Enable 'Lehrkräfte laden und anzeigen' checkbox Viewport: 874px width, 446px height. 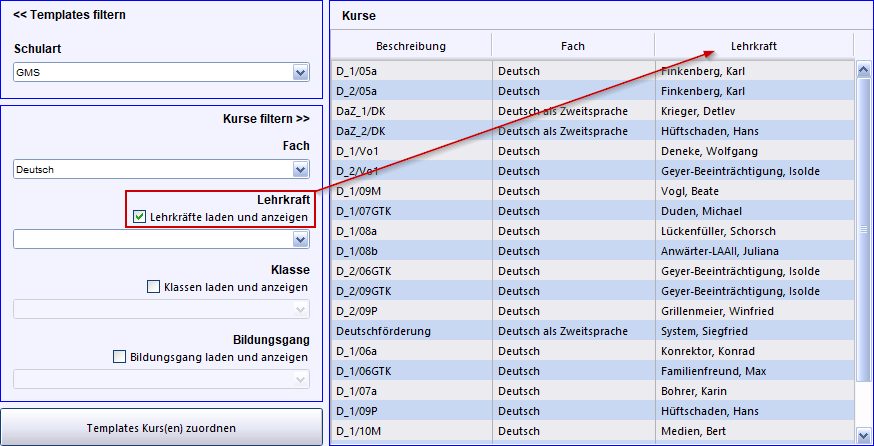pos(140,216)
